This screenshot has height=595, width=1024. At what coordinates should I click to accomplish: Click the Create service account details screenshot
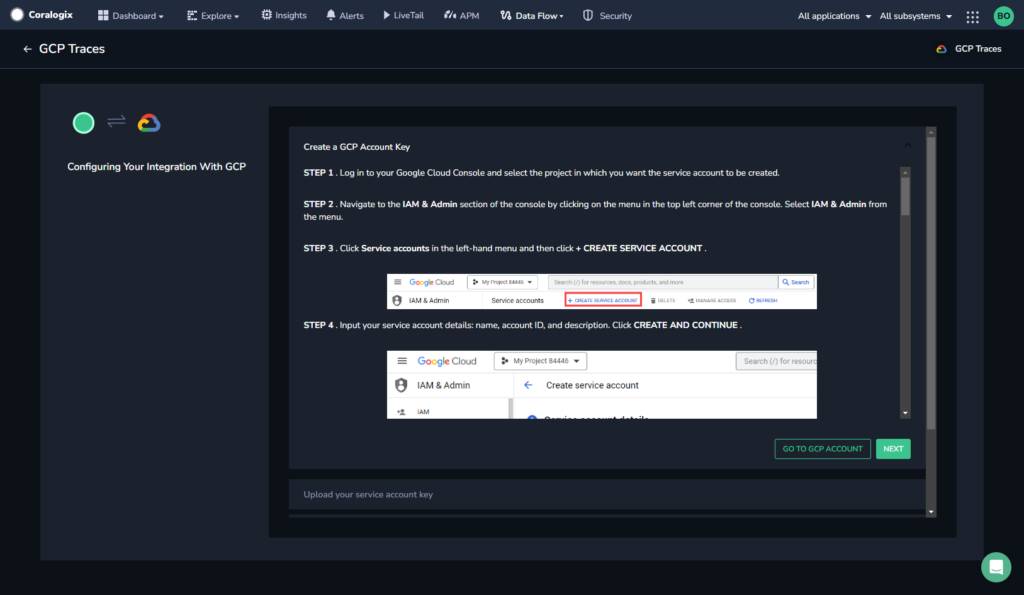pyautogui.click(x=601, y=385)
